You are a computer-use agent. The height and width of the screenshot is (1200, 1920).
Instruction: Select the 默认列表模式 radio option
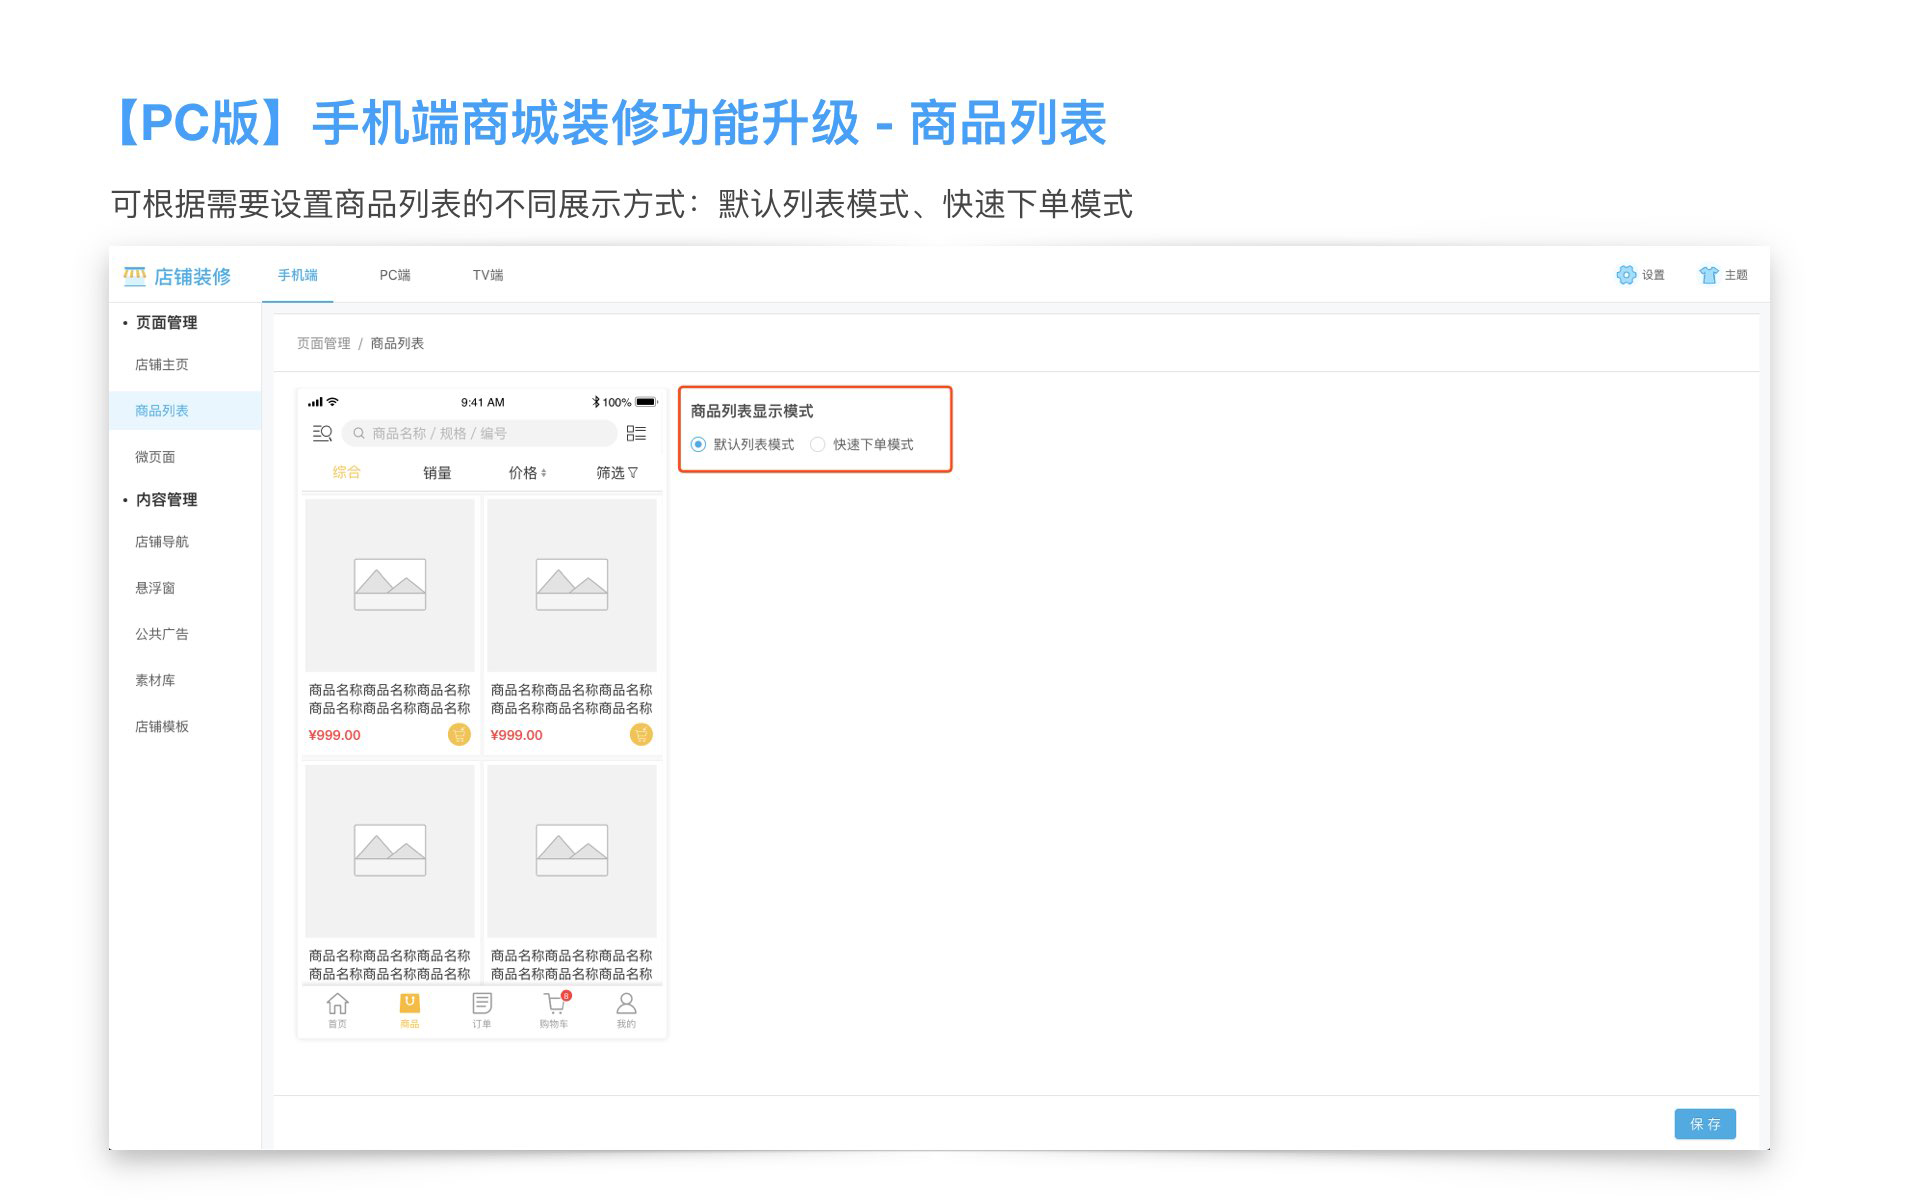[x=698, y=445]
